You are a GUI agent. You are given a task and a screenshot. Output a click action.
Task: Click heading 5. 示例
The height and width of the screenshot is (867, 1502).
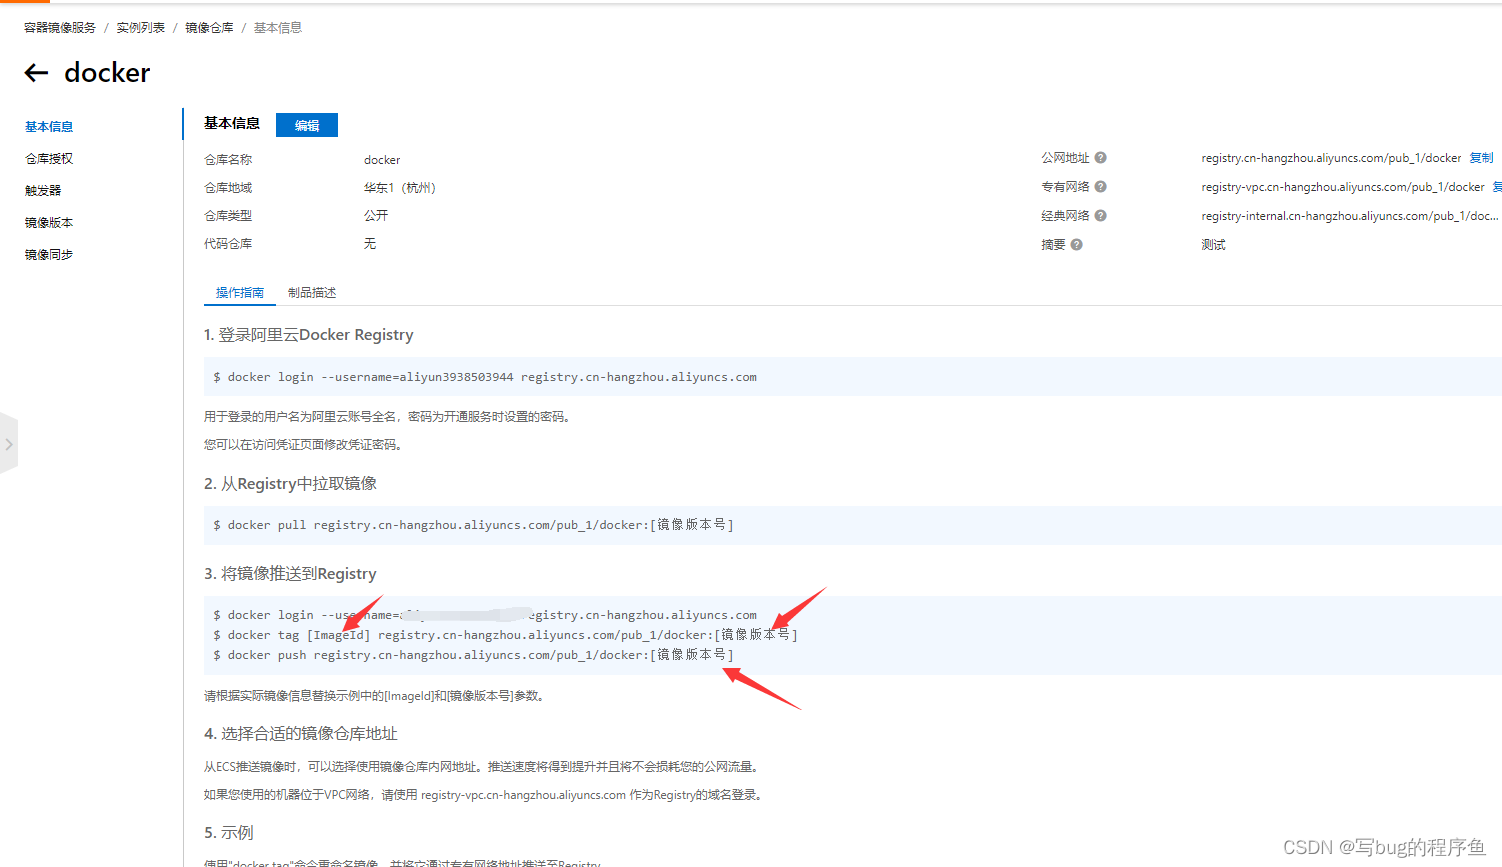point(229,833)
